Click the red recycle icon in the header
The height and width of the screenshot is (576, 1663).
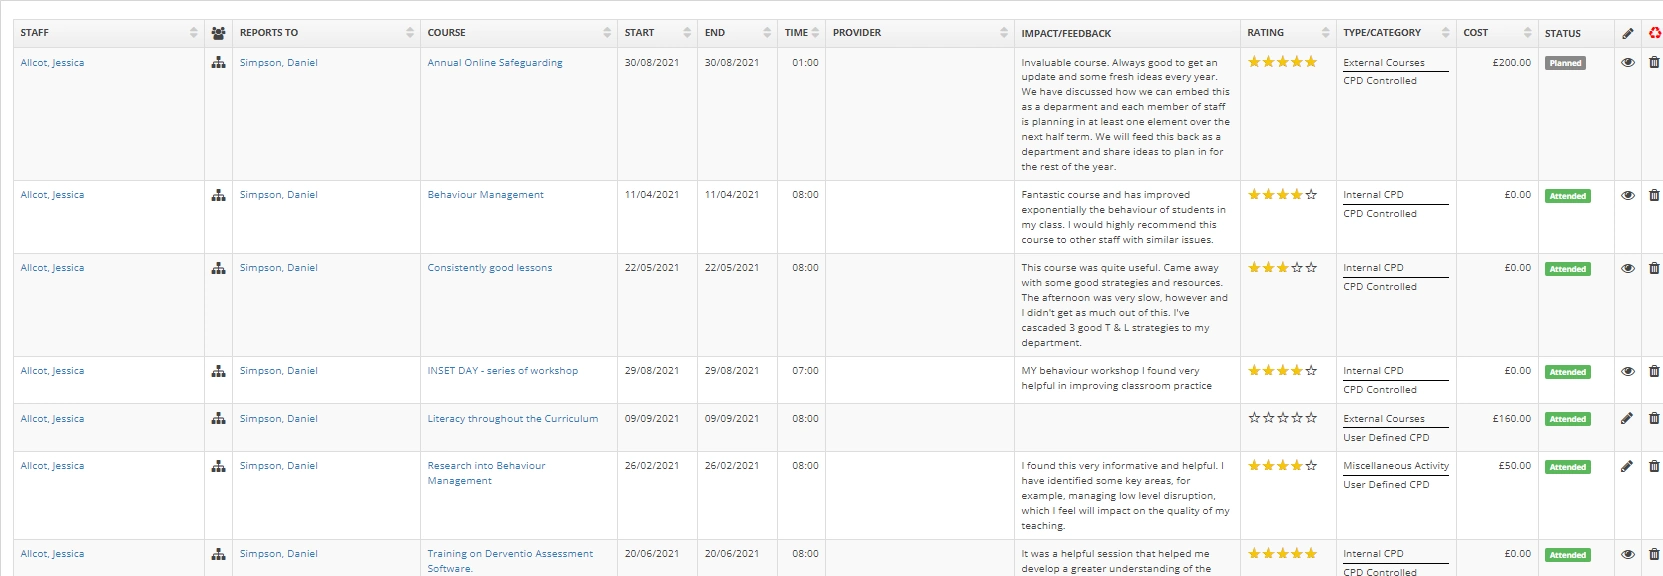coord(1655,33)
